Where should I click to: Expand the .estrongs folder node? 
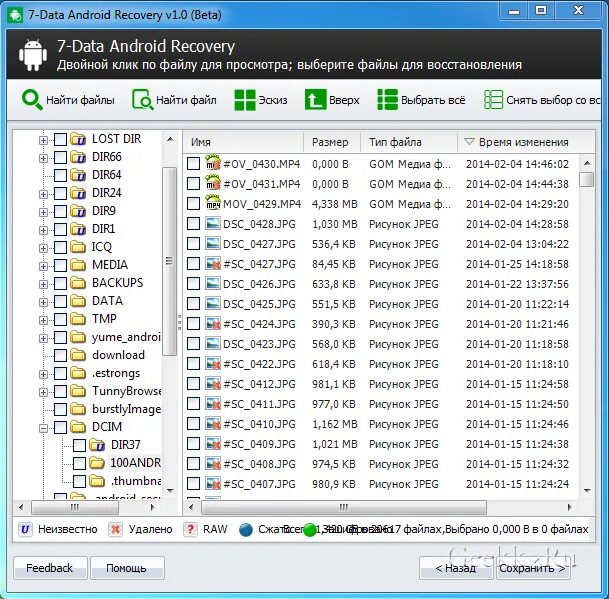44,374
